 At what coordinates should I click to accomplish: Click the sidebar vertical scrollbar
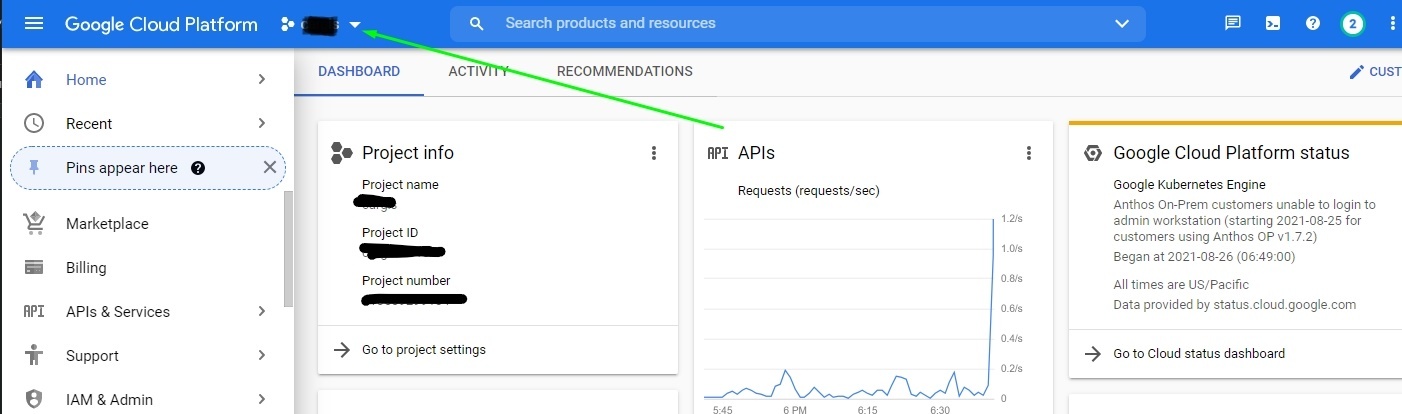[289, 248]
